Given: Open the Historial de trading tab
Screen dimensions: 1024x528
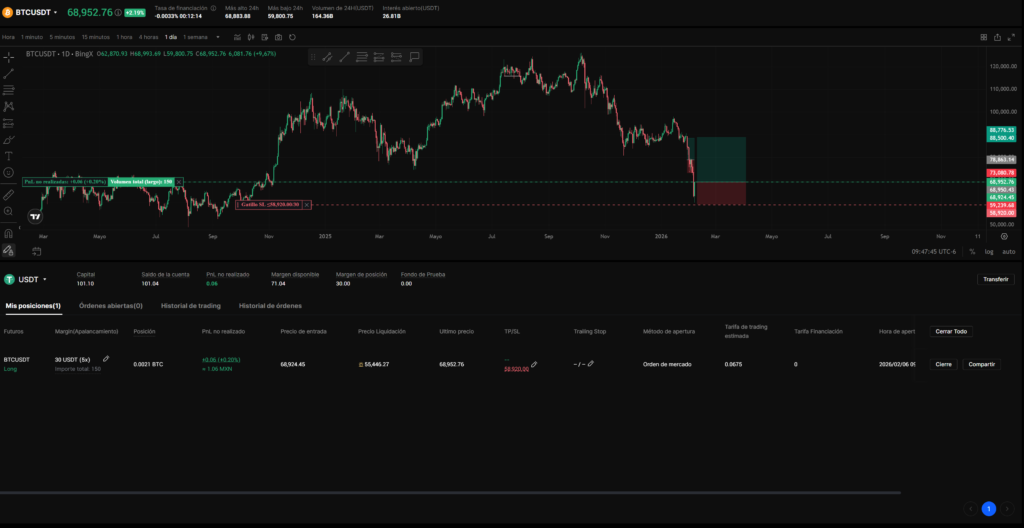Looking at the screenshot, I should coord(190,305).
